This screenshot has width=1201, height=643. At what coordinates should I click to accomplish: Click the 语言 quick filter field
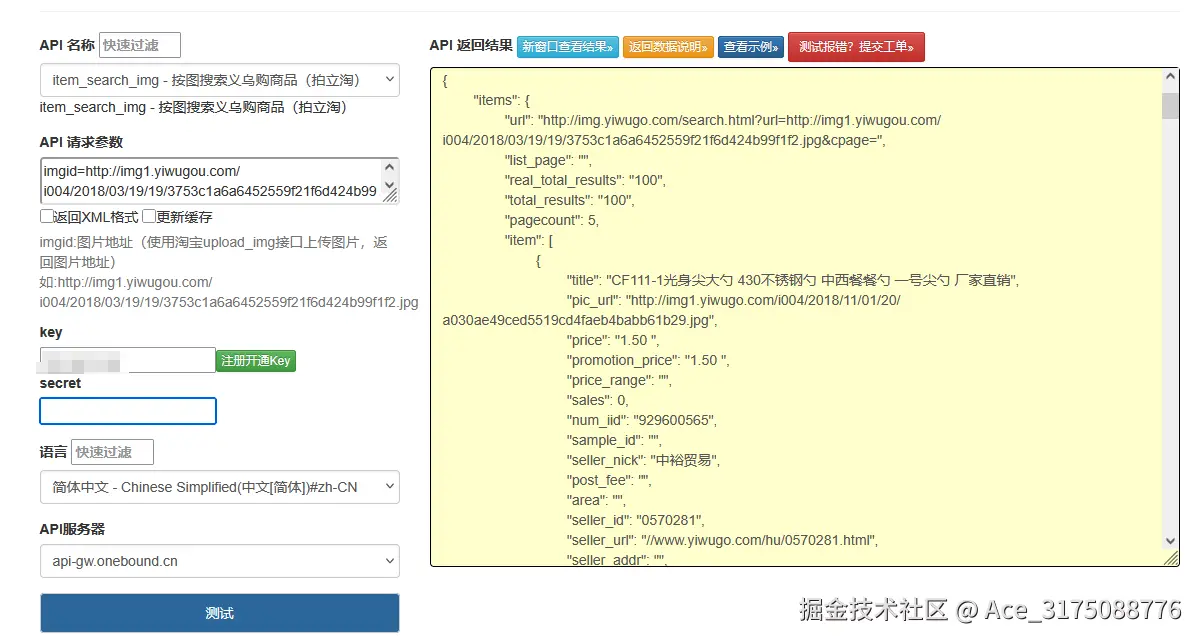pos(112,452)
